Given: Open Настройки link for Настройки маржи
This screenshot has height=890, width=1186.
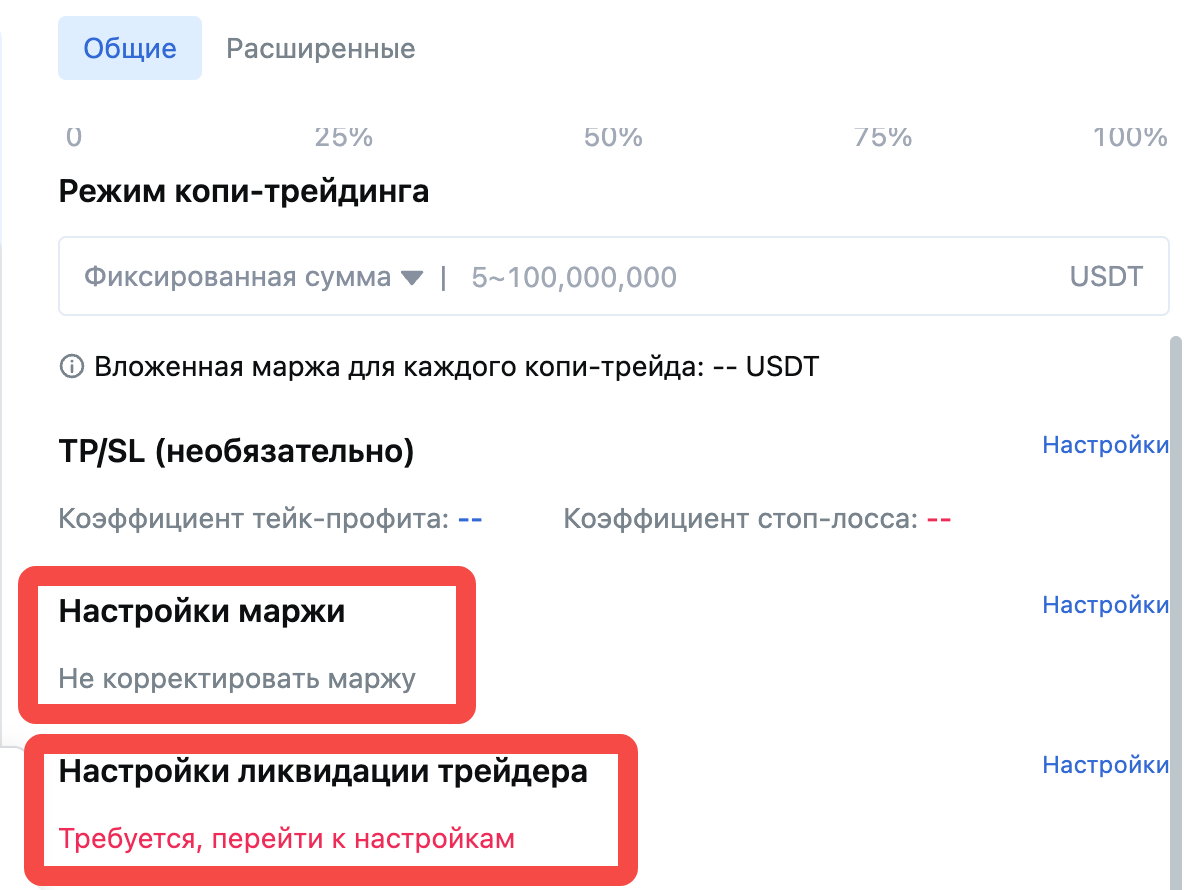Looking at the screenshot, I should pos(1105,605).
